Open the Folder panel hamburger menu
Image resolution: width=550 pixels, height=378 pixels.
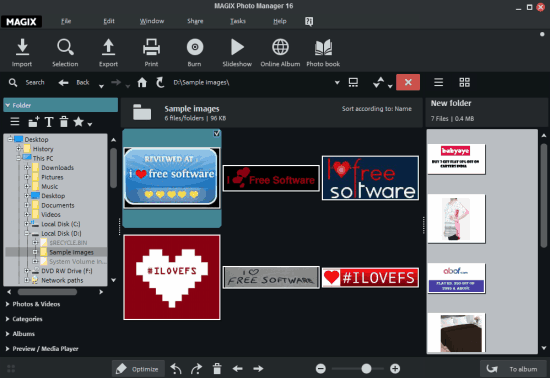15,122
